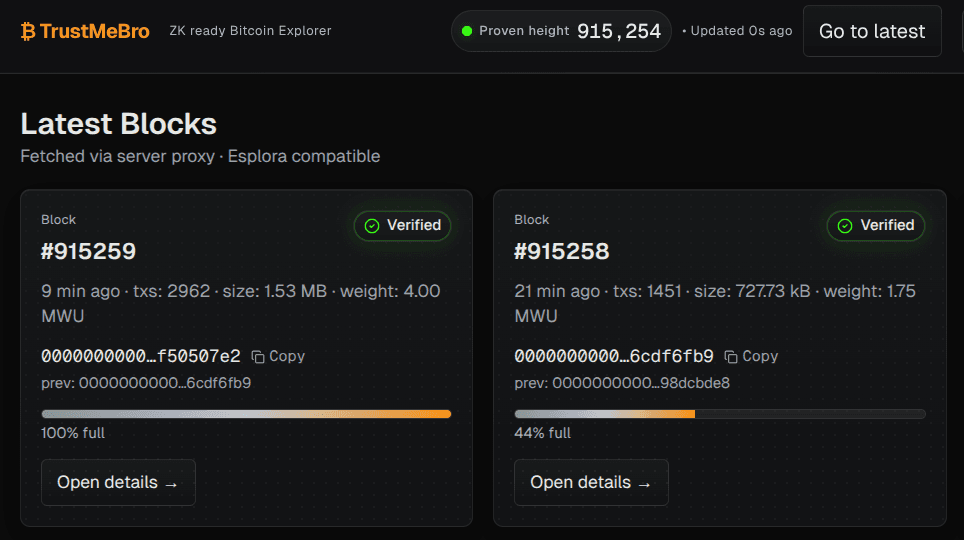Click the Updated 0s ago status text
The width and height of the screenshot is (964, 540).
pyautogui.click(x=737, y=31)
